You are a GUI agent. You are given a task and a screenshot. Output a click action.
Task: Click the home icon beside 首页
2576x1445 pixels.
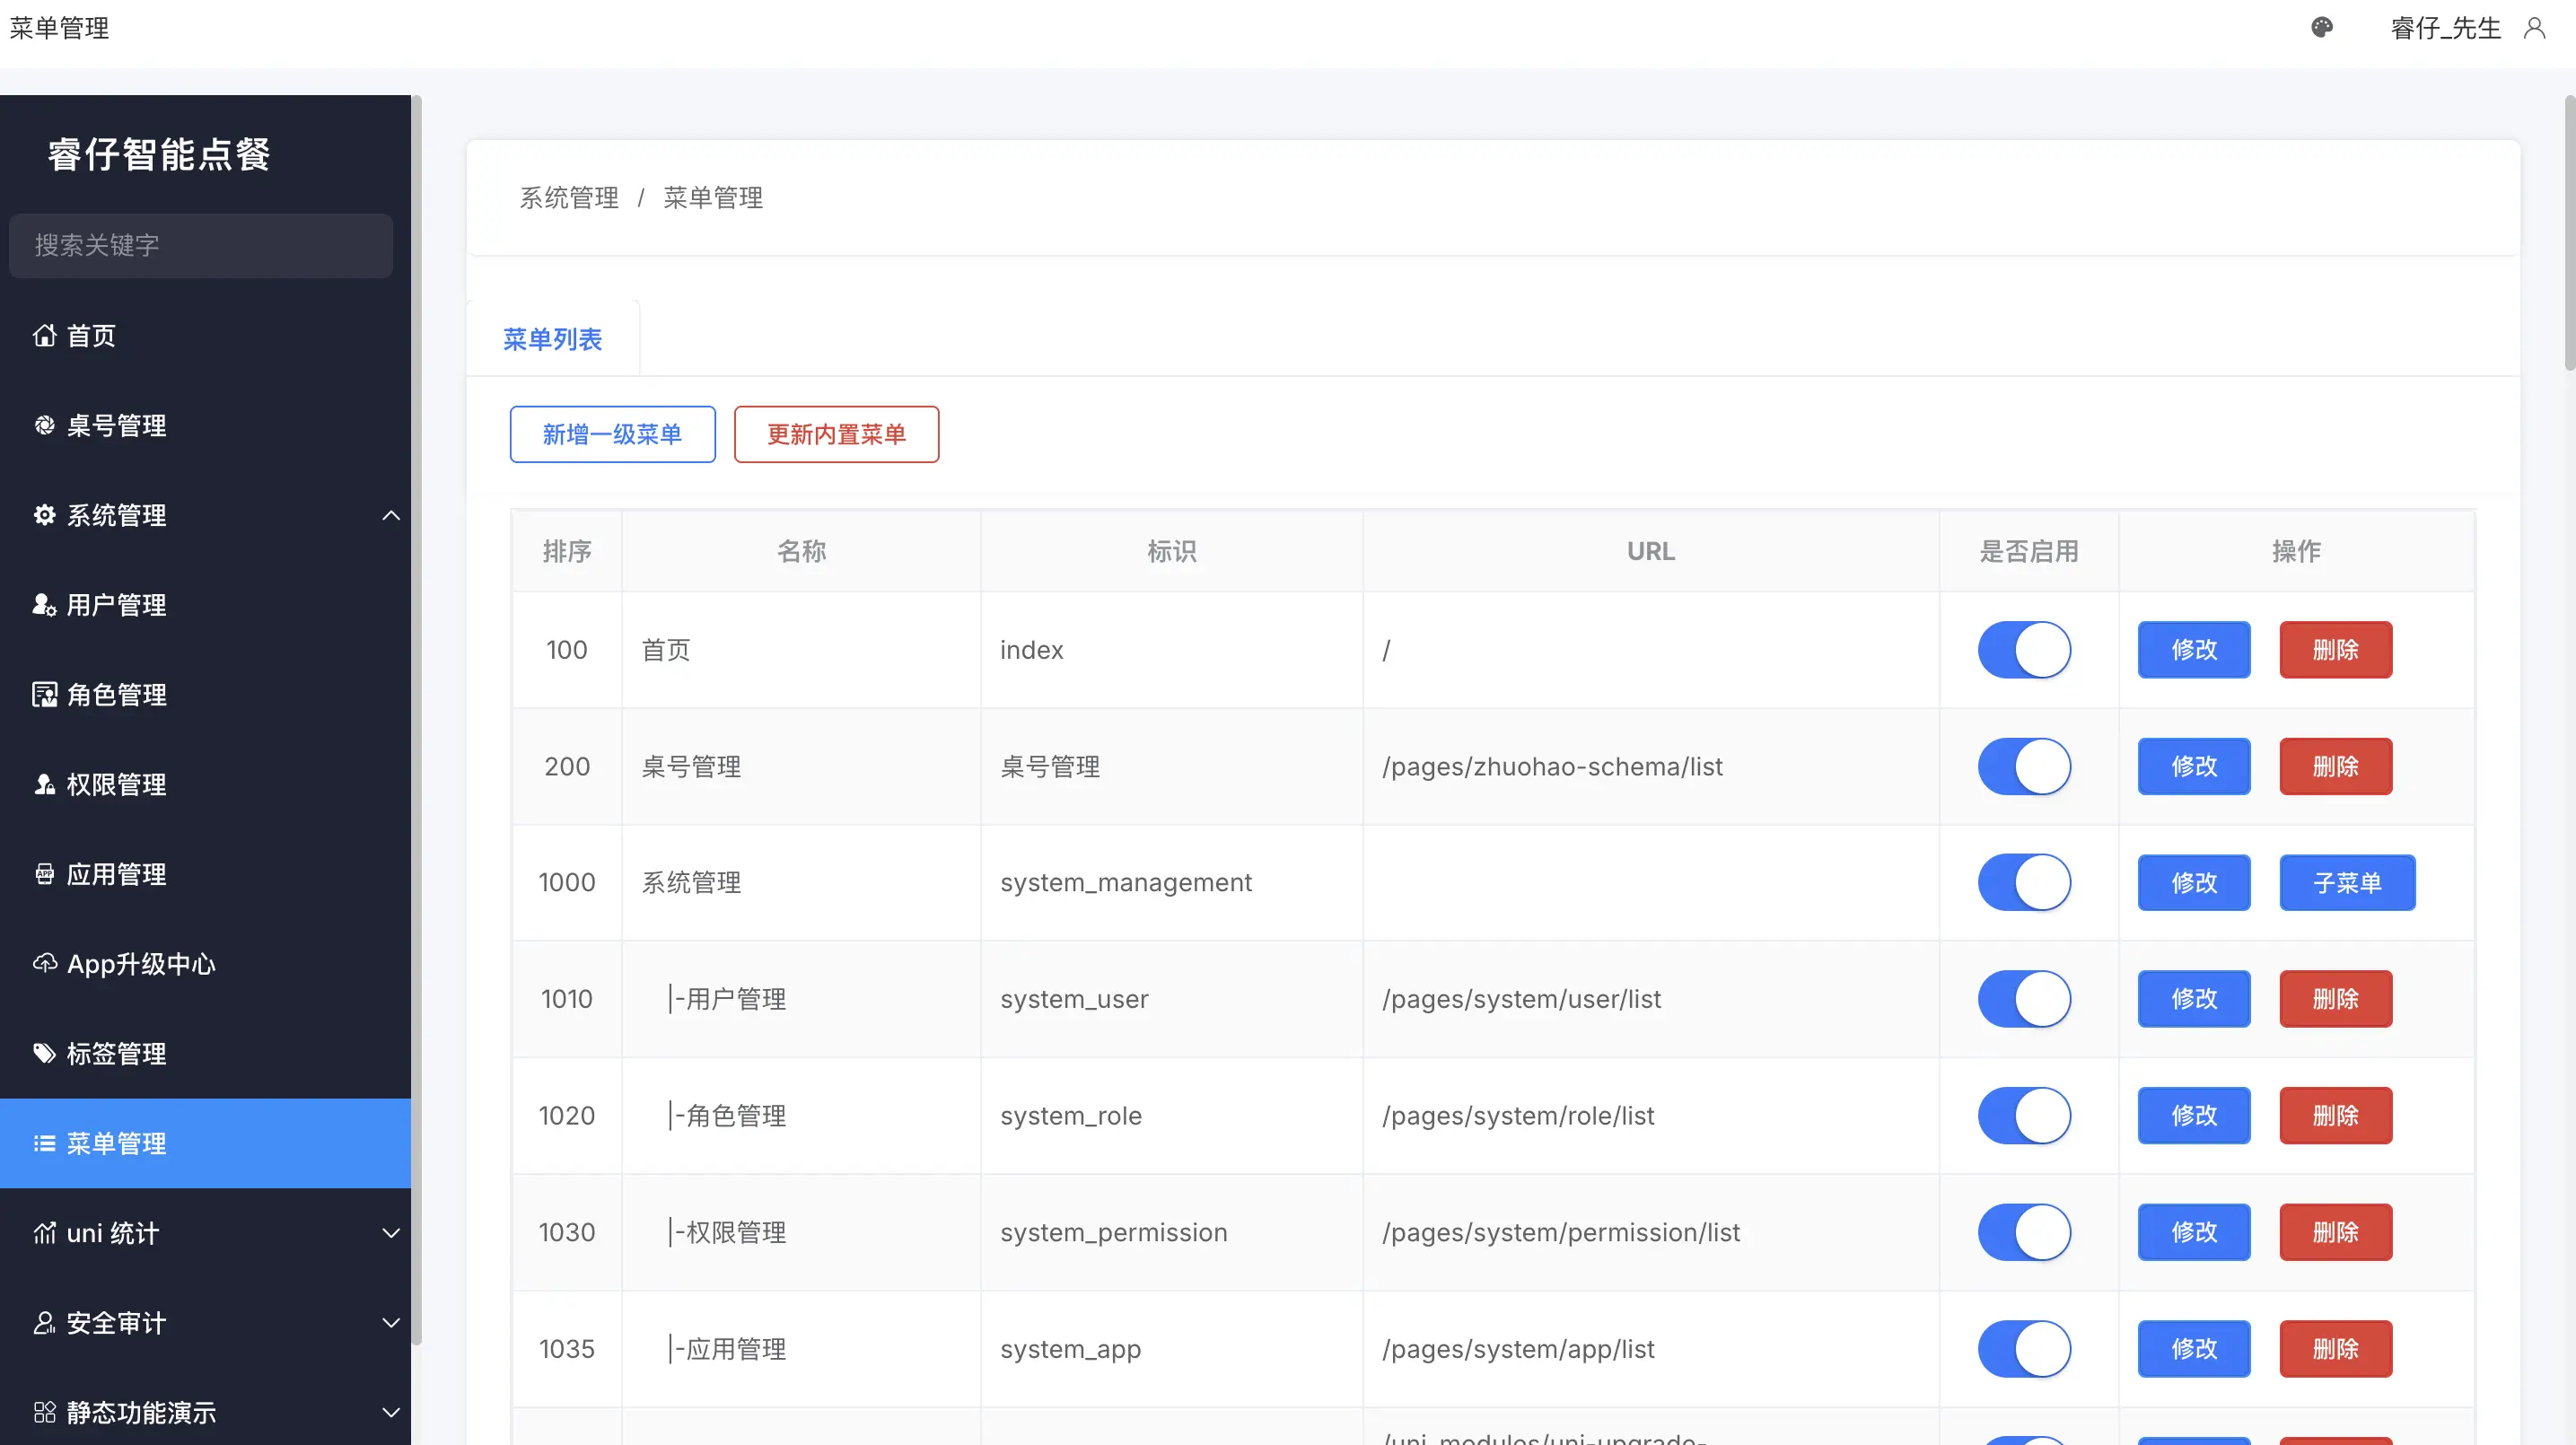[x=44, y=335]
